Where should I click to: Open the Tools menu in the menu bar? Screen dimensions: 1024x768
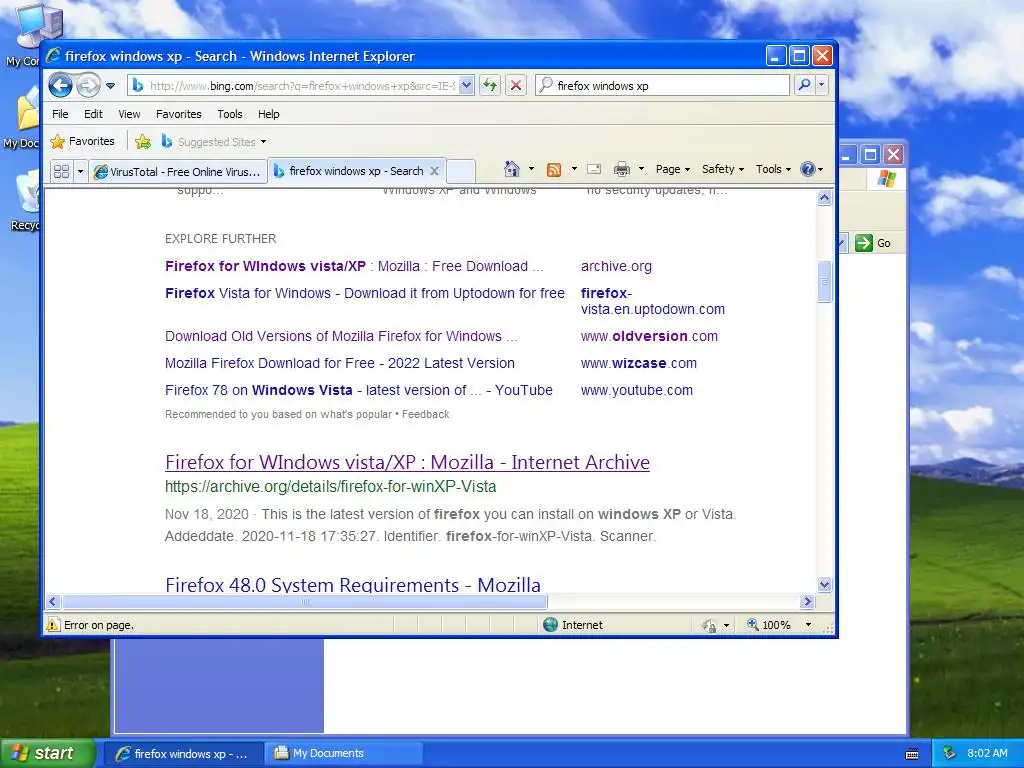(230, 114)
